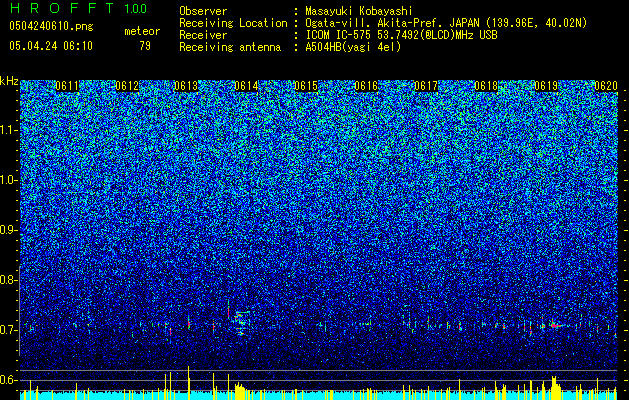Image resolution: width=629 pixels, height=400 pixels.
Task: Click the meteor label above the count
Action: [x=142, y=31]
